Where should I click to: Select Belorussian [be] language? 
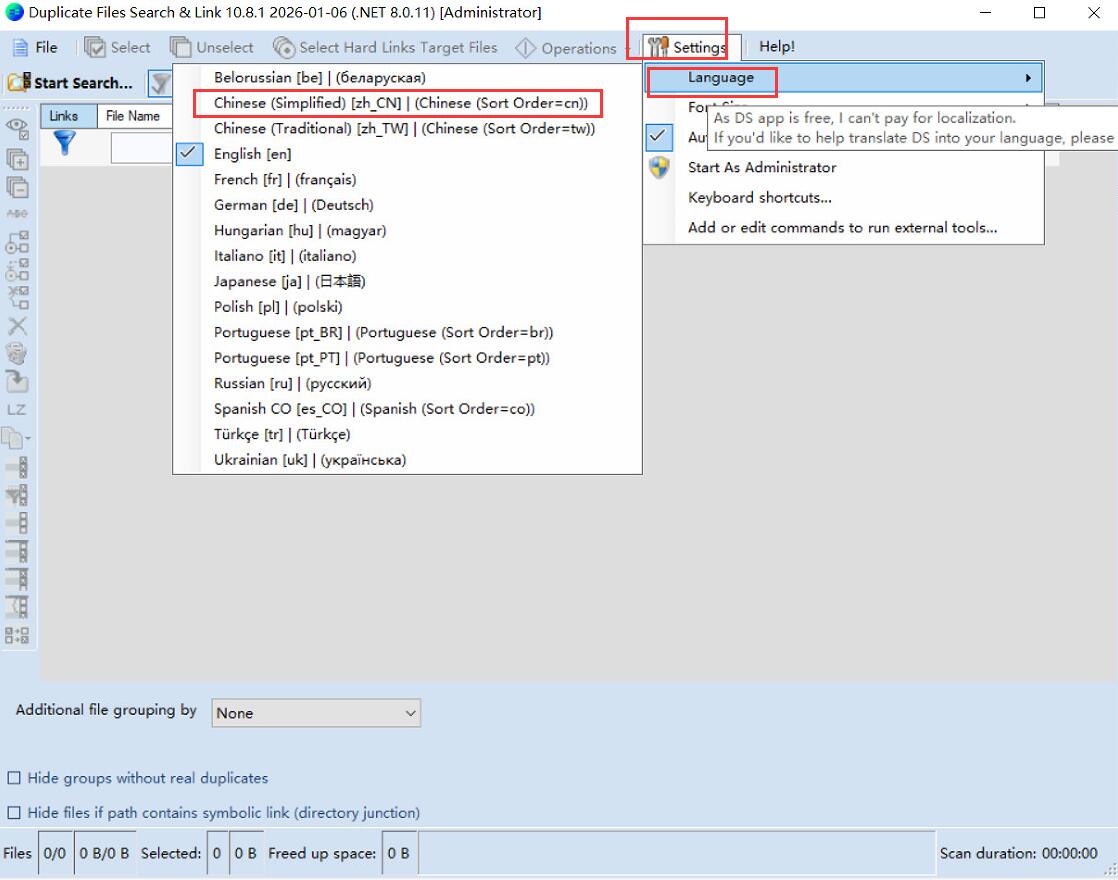tap(407, 78)
